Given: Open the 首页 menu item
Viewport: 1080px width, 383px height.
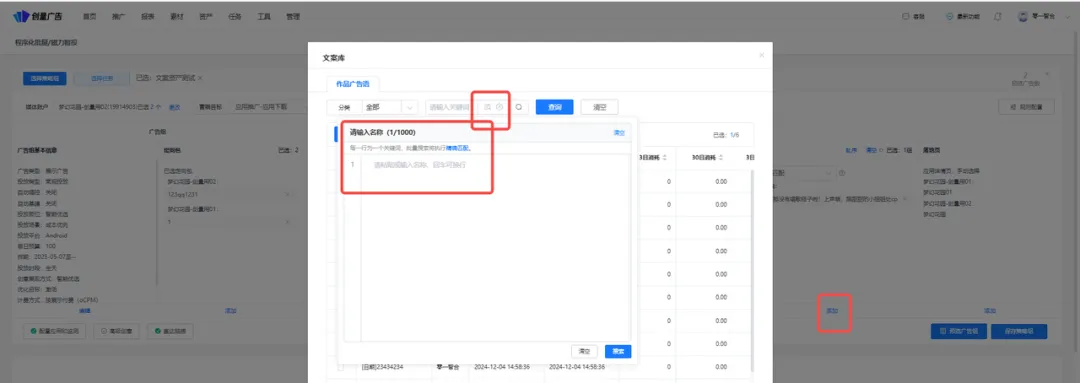Looking at the screenshot, I should click(90, 17).
